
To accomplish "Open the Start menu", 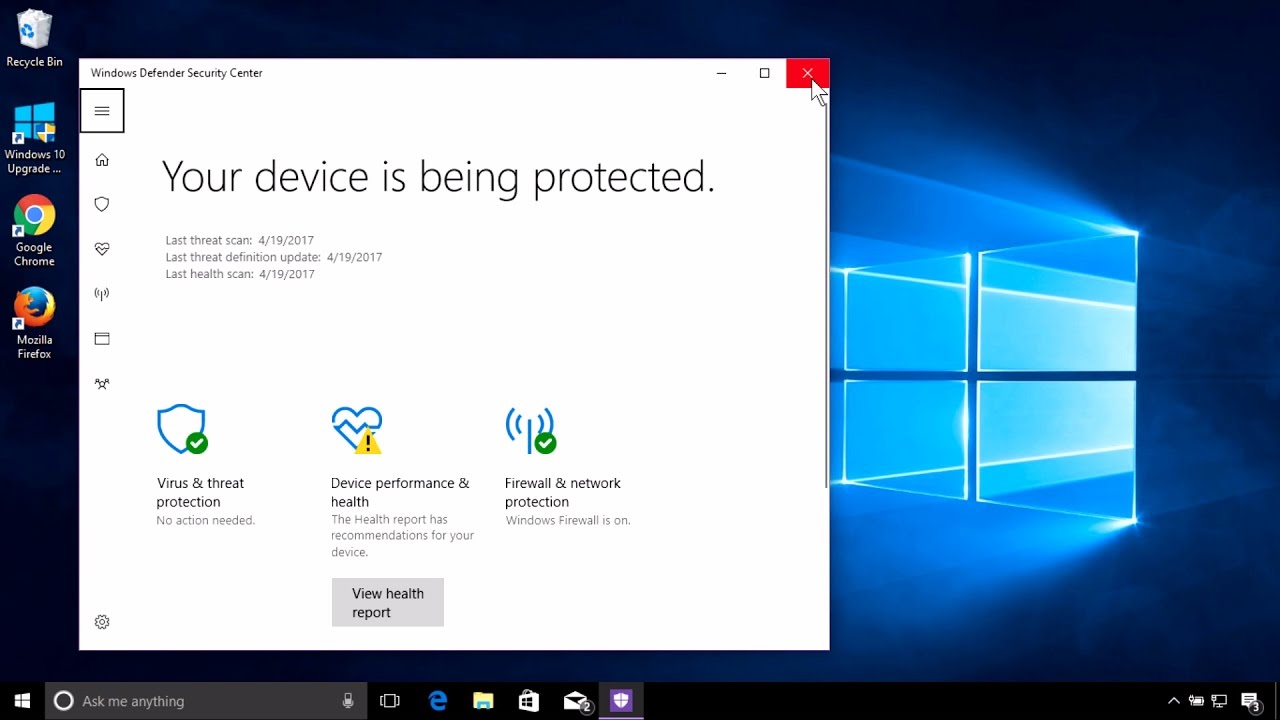I will tap(20, 700).
